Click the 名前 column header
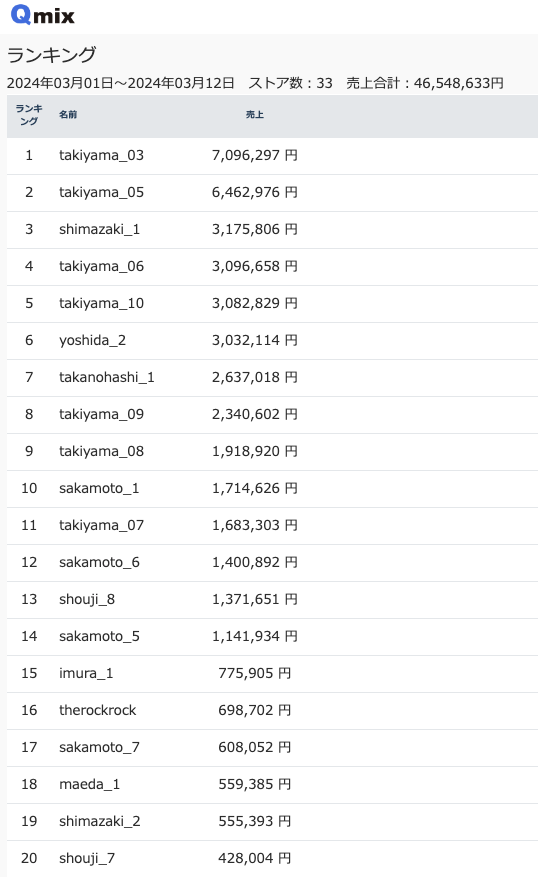 click(68, 115)
